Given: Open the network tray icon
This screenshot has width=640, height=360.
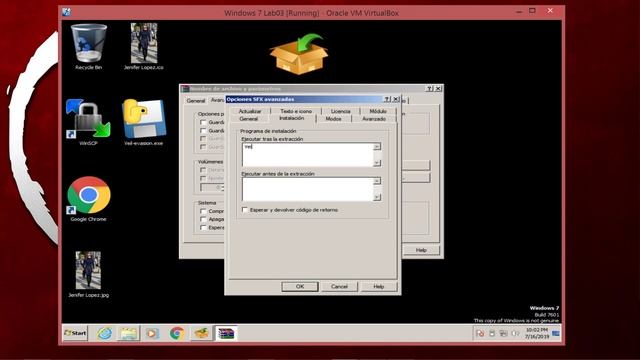Looking at the screenshot, I should (504, 333).
